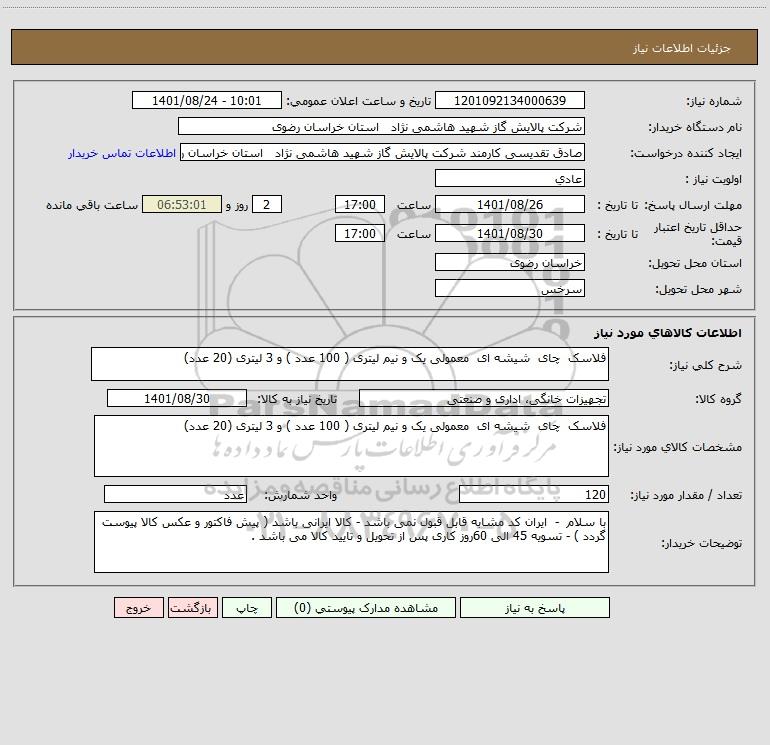Click the 17:00 time field beside 1401/08/26
The height and width of the screenshot is (745, 770).
coord(359,204)
